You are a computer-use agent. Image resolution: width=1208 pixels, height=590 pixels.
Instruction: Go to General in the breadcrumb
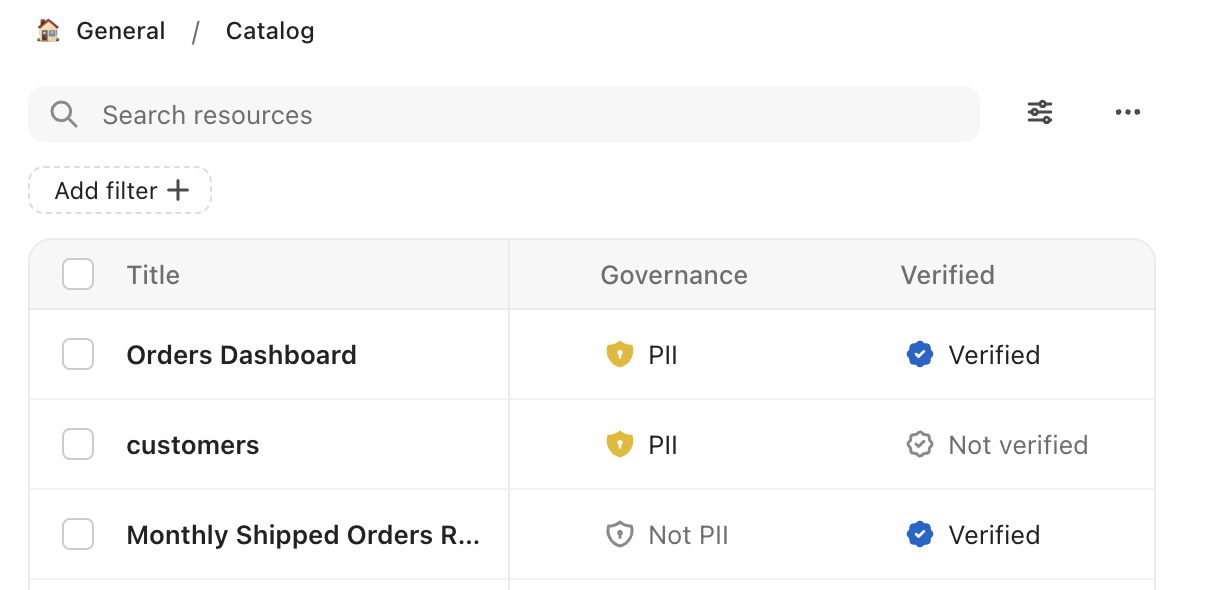120,31
